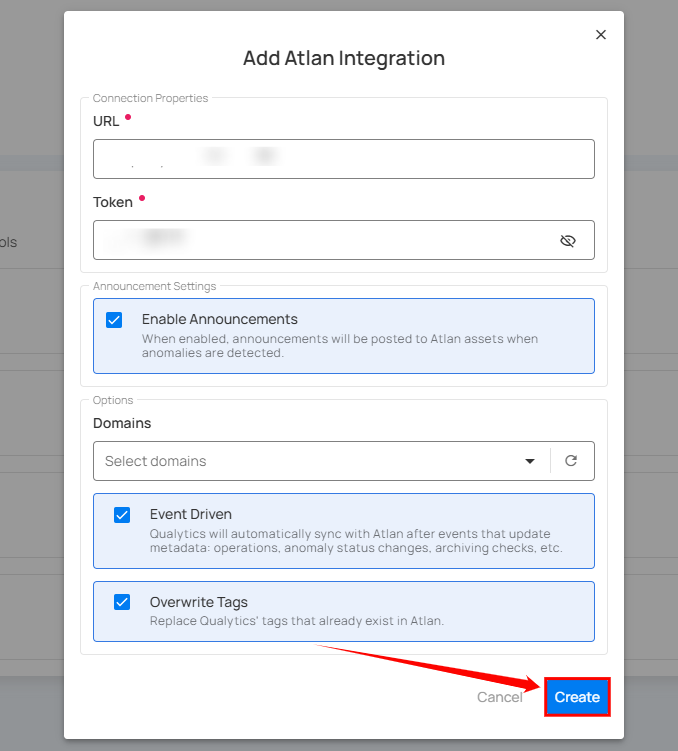Click the URL field label
This screenshot has width=678, height=751.
(x=106, y=121)
